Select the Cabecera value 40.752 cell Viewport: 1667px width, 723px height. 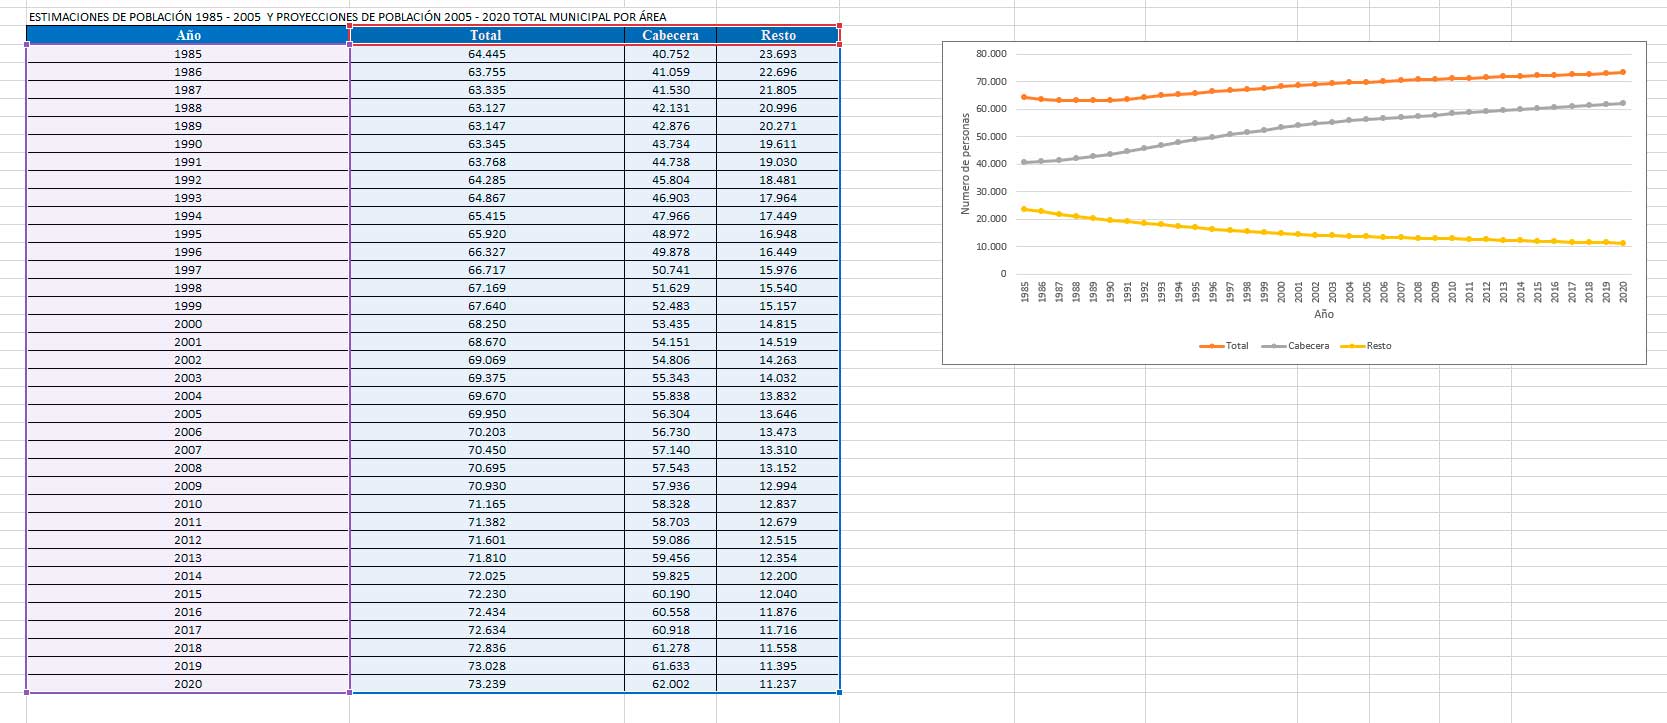click(670, 54)
